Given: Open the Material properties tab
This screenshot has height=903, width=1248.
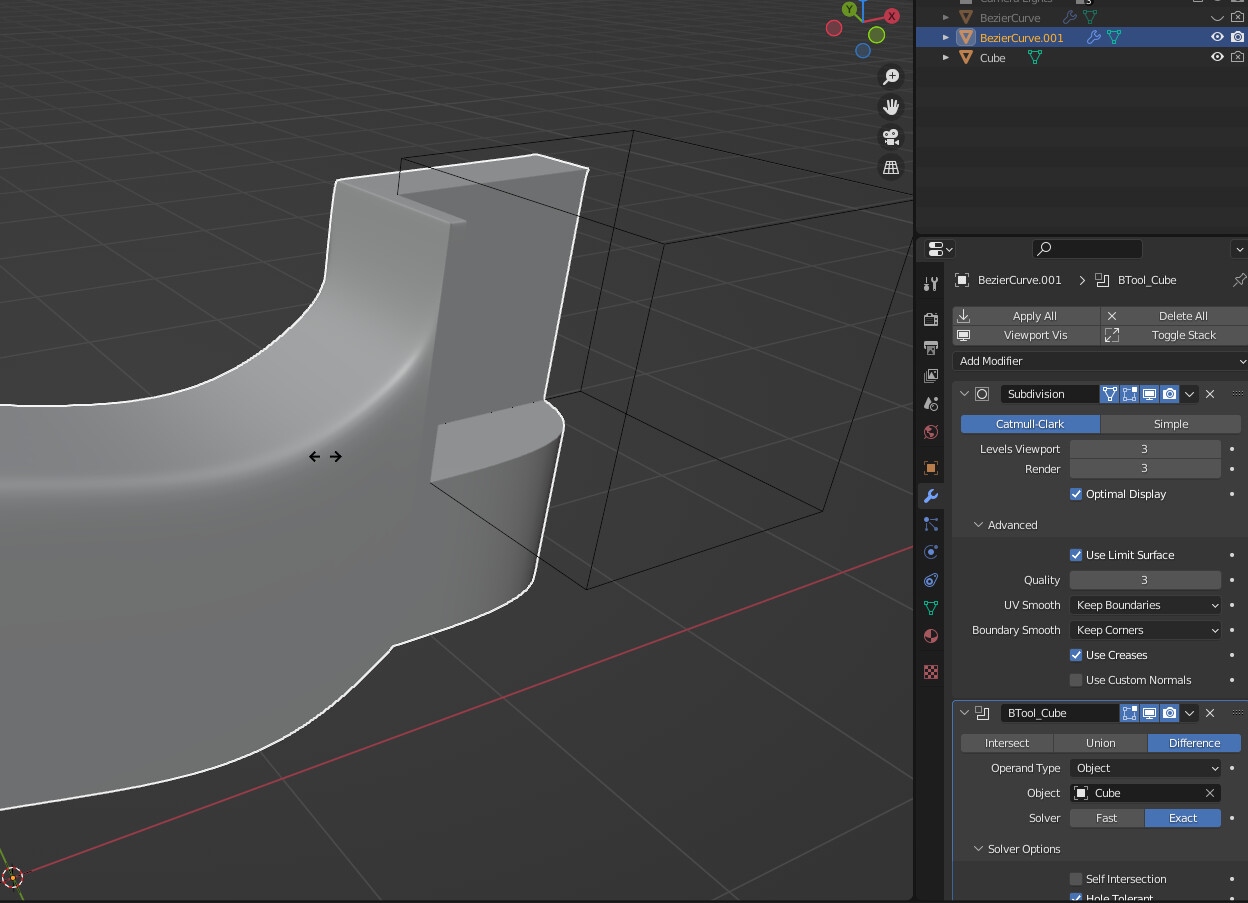Looking at the screenshot, I should point(931,636).
